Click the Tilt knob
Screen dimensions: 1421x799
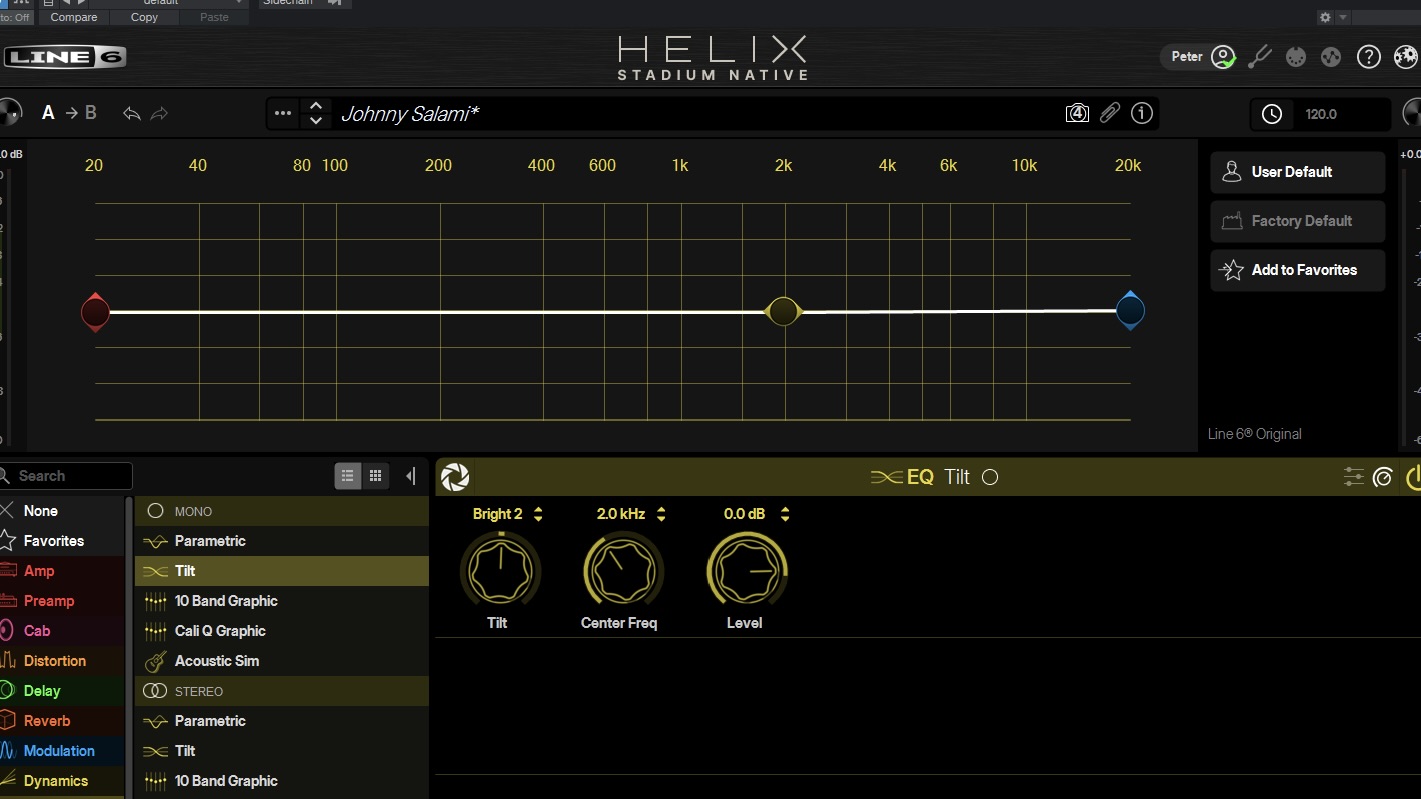tap(500, 571)
